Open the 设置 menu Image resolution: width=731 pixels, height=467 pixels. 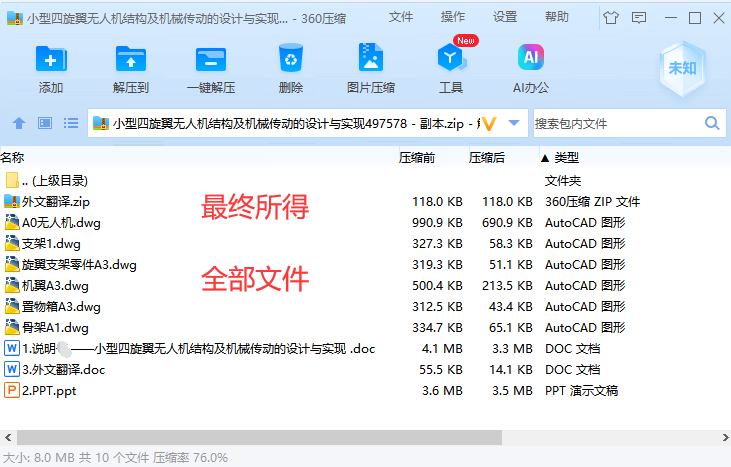pyautogui.click(x=505, y=17)
